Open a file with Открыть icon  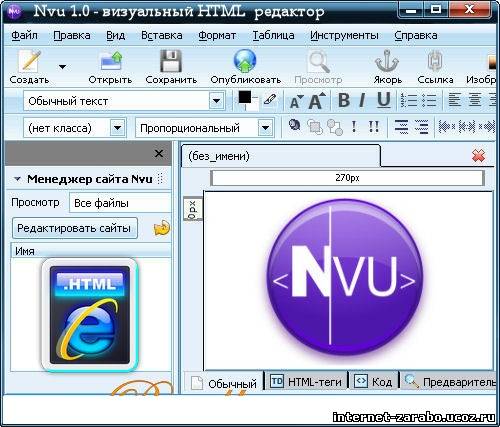pyautogui.click(x=111, y=61)
